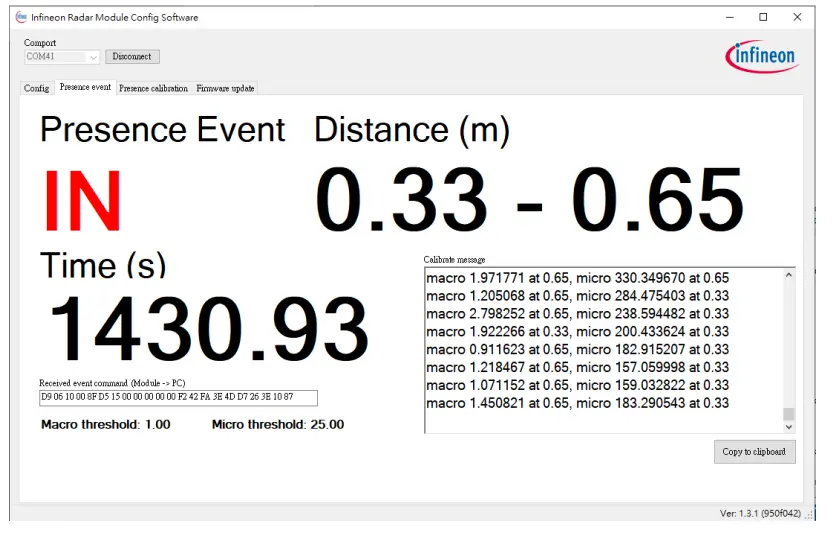Click the time value 1430.93

tap(209, 330)
